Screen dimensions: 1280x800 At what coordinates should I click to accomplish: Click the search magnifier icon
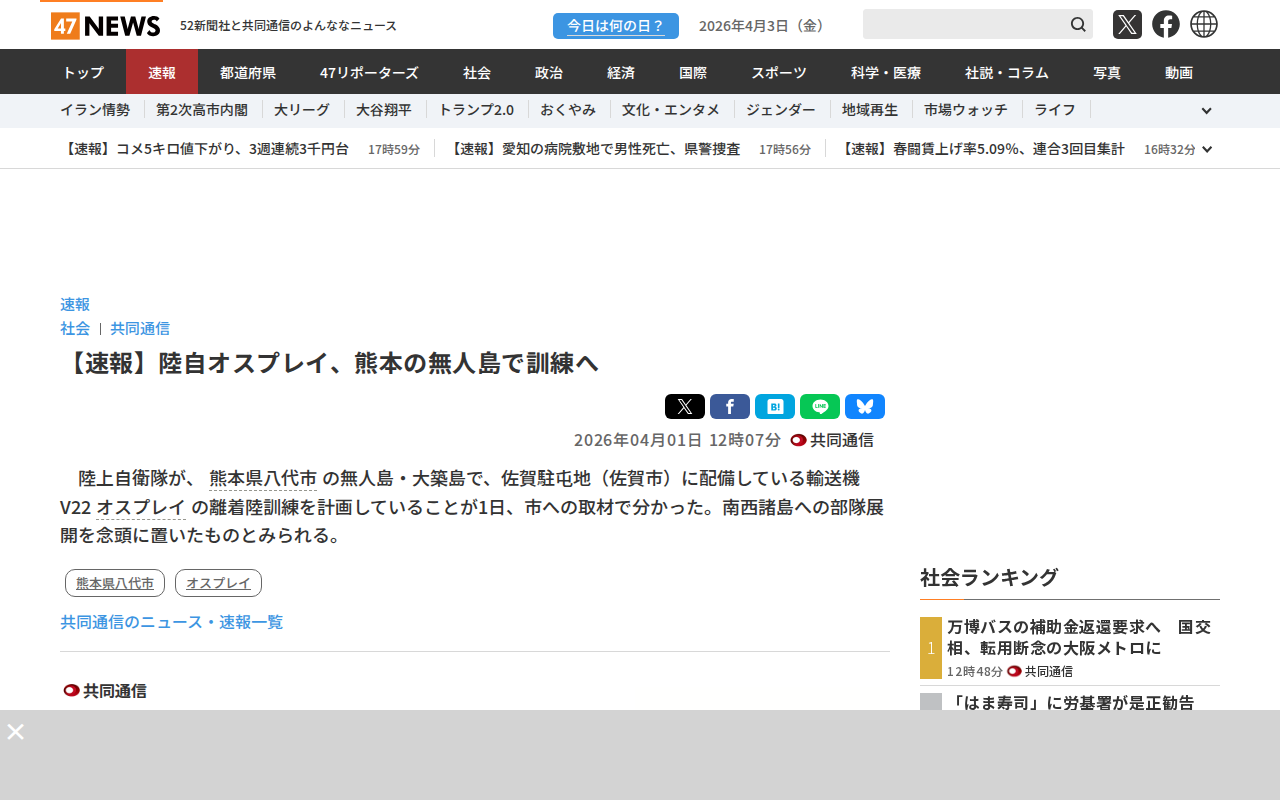(1078, 24)
